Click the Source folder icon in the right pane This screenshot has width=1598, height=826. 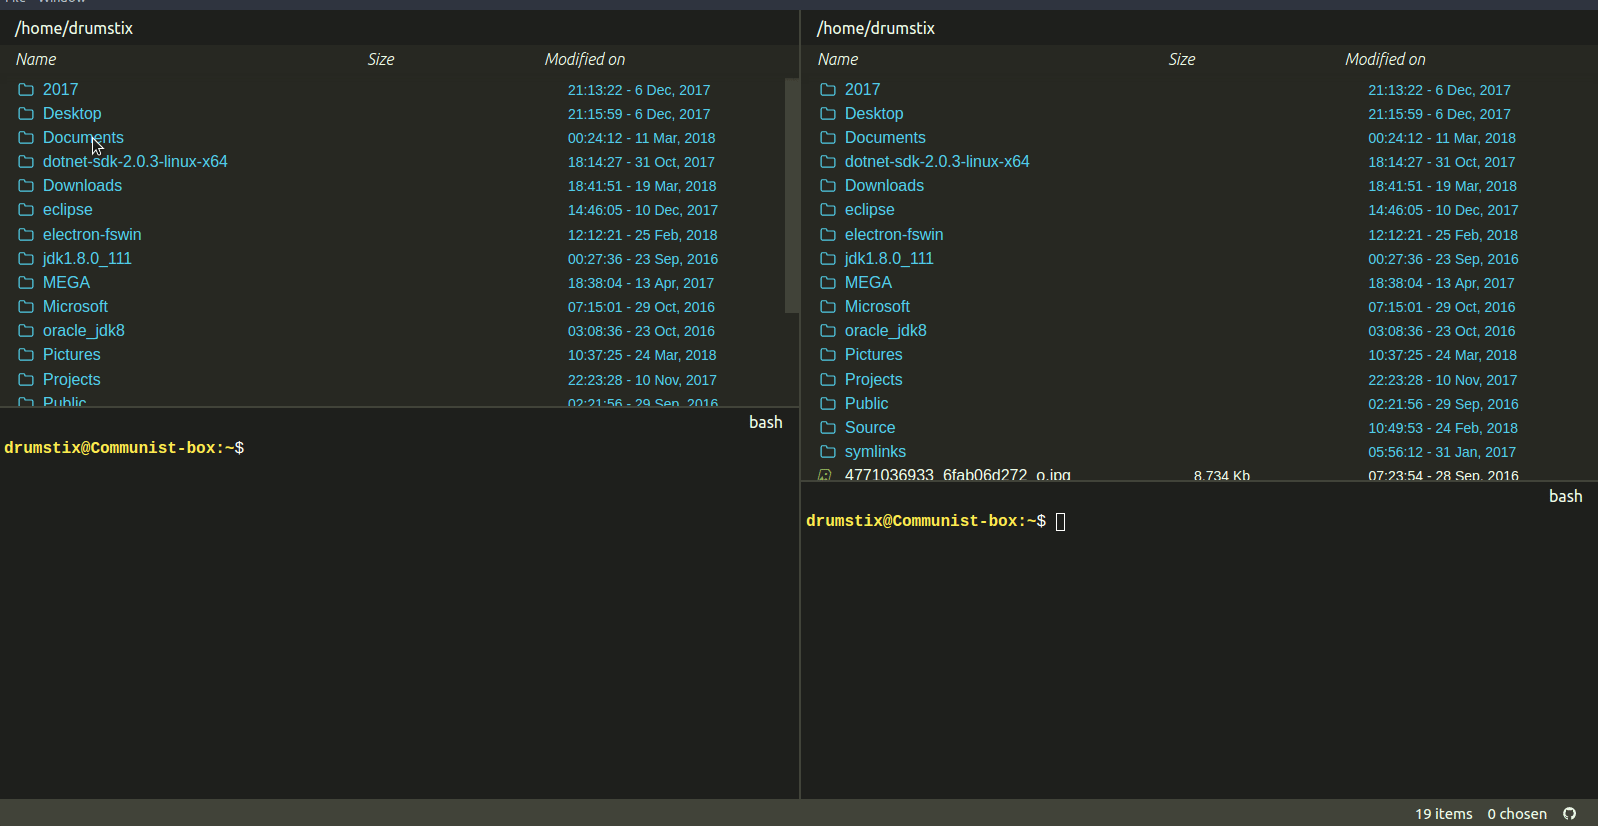click(x=828, y=428)
